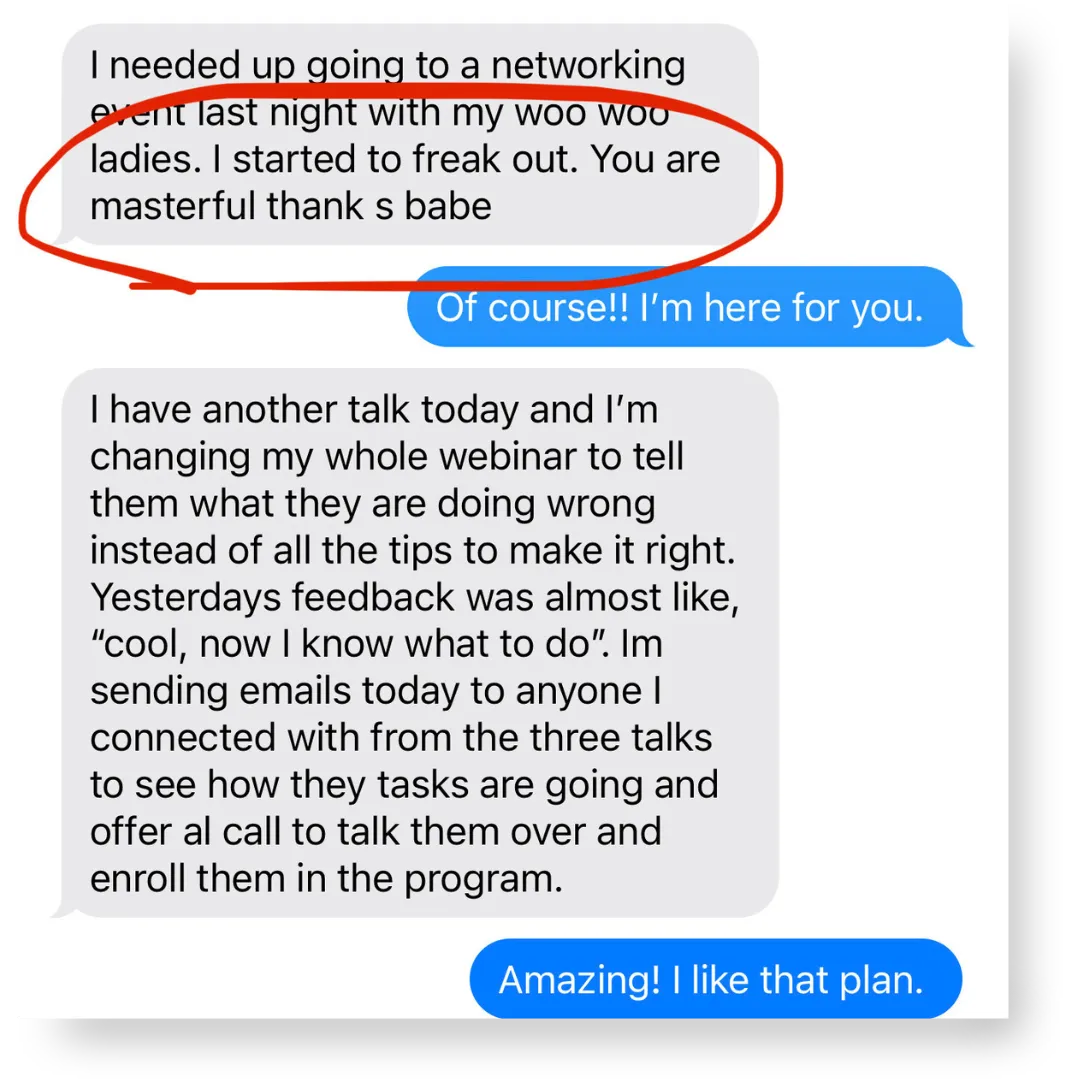1080x1080 pixels.
Task: Click 'connected with from the three talks' line
Action: click(401, 738)
